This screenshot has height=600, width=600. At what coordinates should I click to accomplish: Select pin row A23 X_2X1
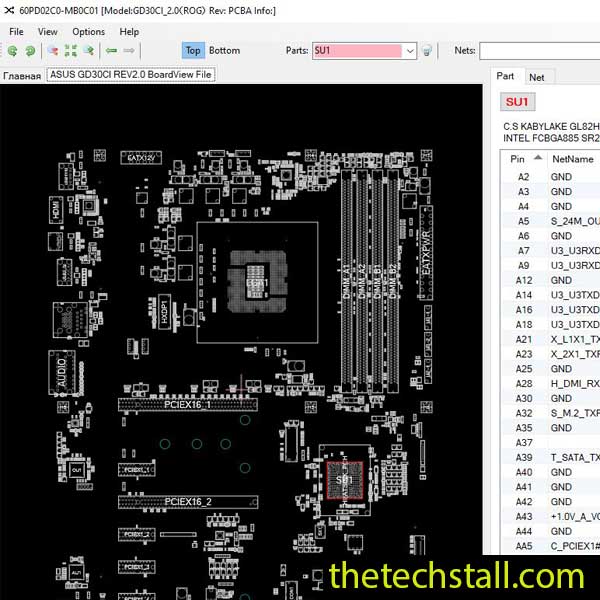point(550,354)
